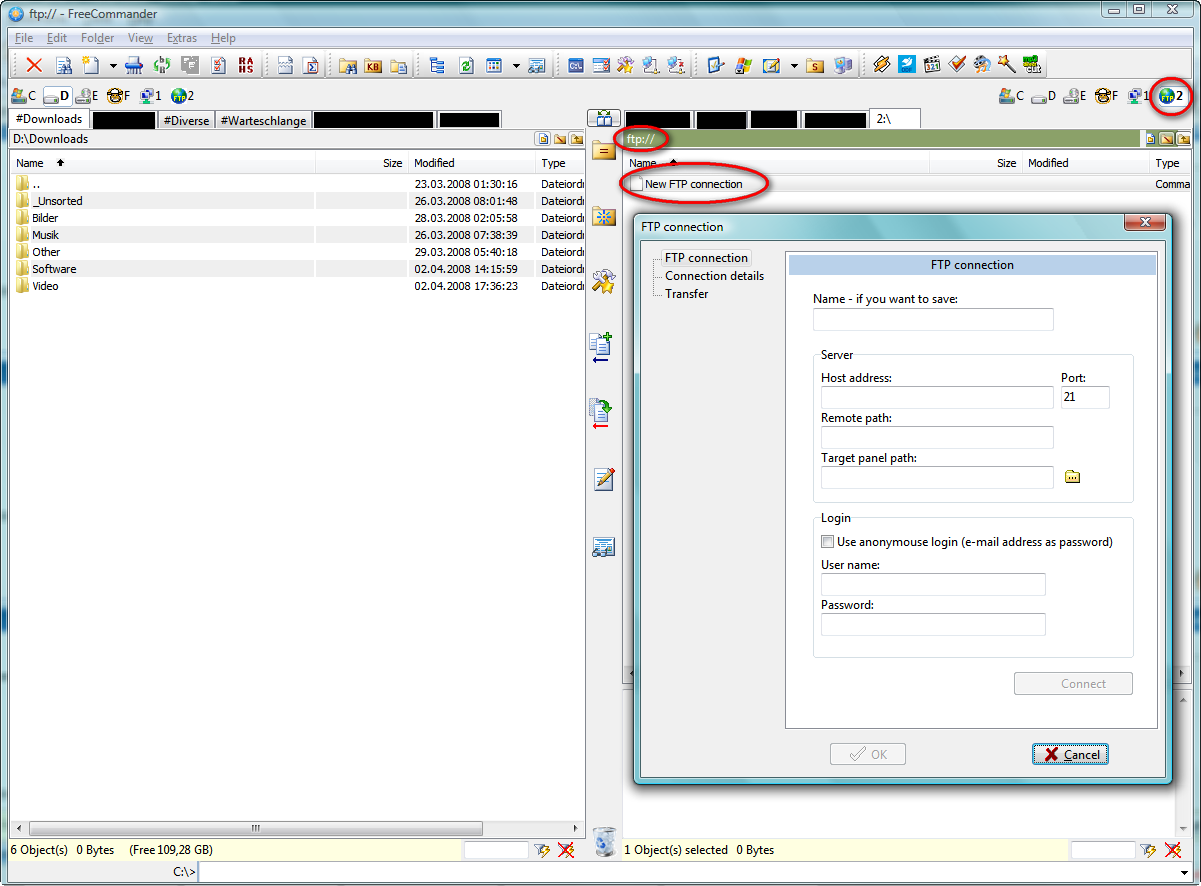Click the copy files icon in middle splitter
This screenshot has width=1201, height=886.
602,347
